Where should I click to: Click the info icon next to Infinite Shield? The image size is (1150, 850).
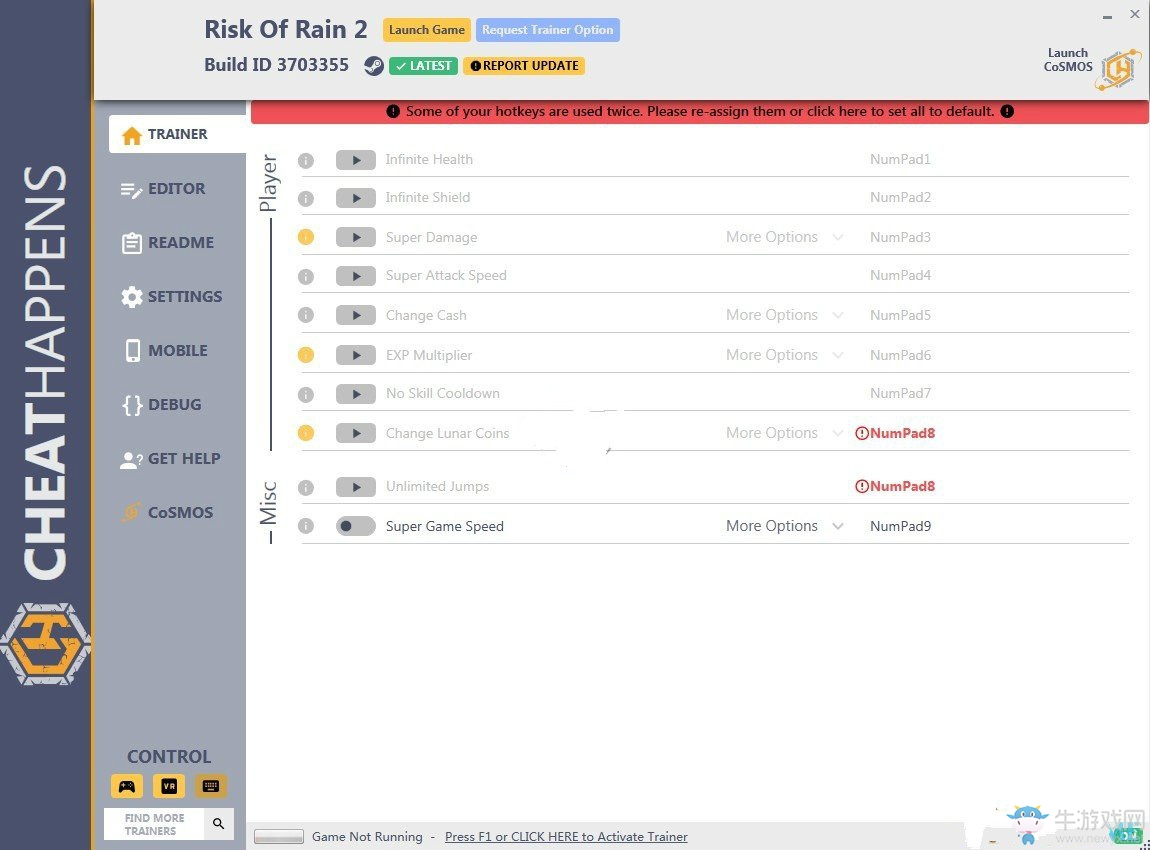pos(306,198)
